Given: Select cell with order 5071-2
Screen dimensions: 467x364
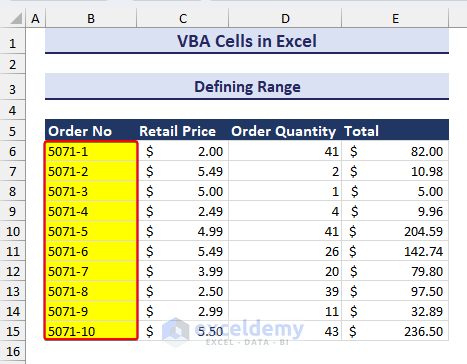Looking at the screenshot, I should (91, 171).
